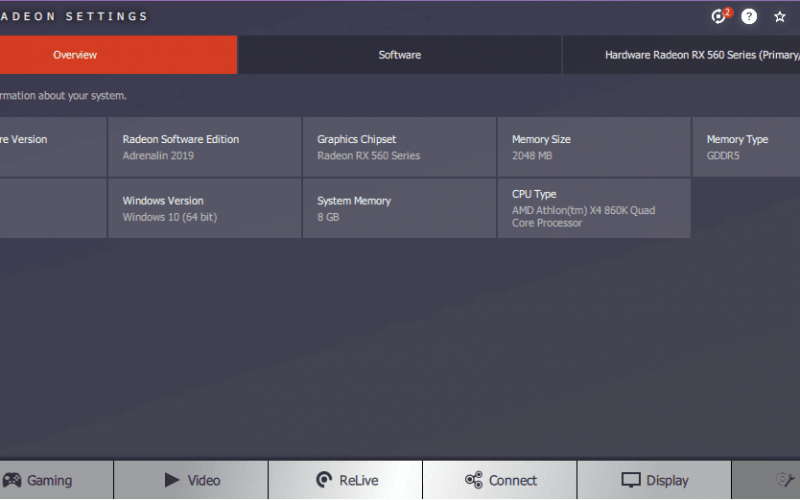800x500 pixels.
Task: Select the Windows Version label
Action: point(163,201)
